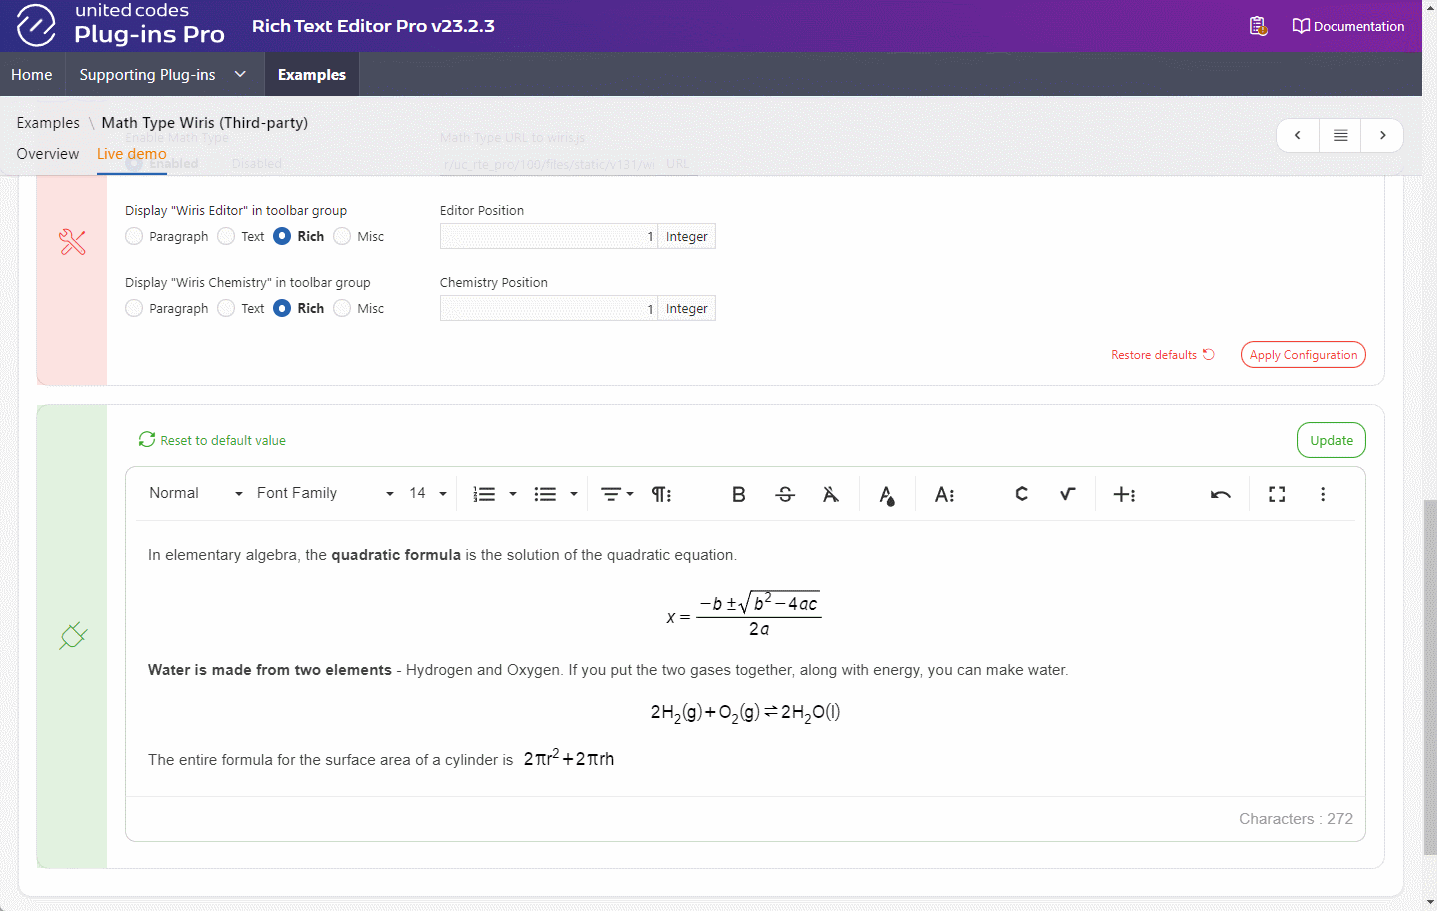Open Supporting Plug-ins menu
This screenshot has height=911, width=1437.
tap(147, 75)
